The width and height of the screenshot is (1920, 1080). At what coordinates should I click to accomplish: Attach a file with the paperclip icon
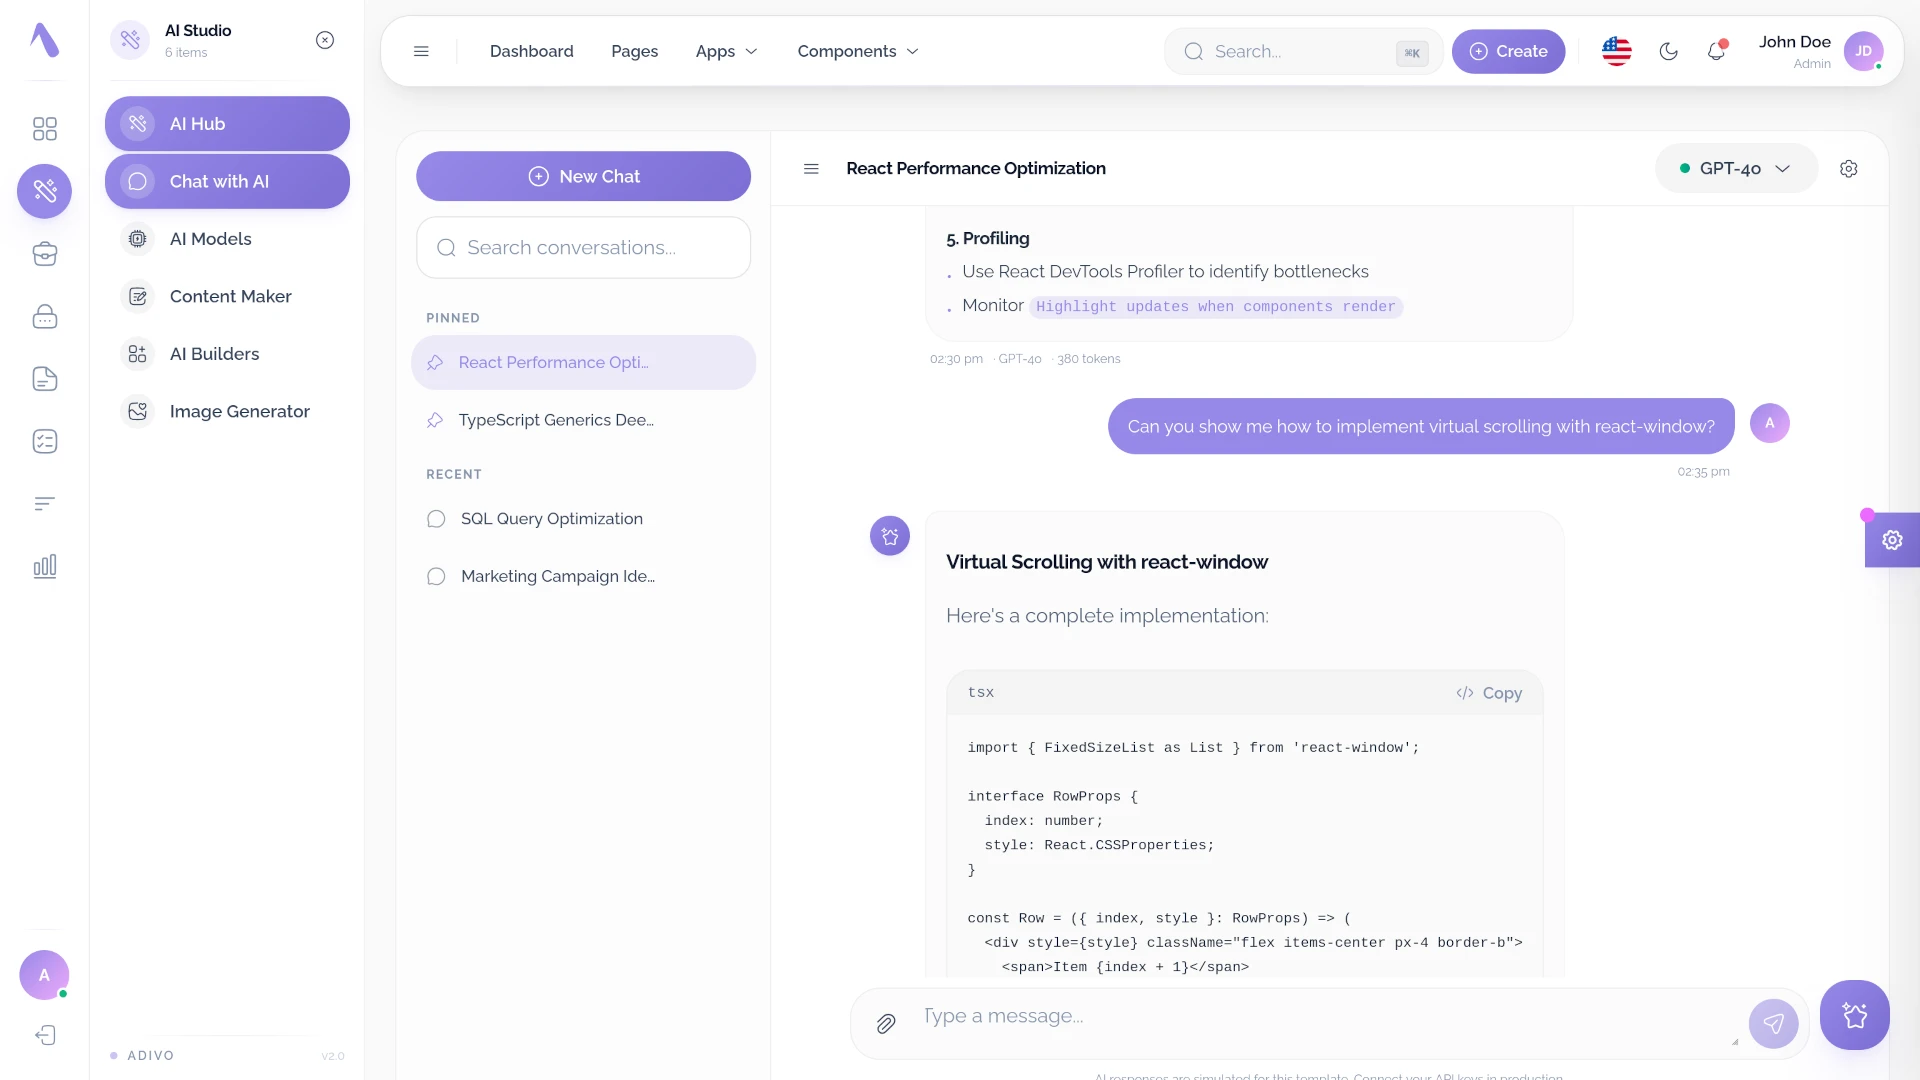click(x=886, y=1023)
